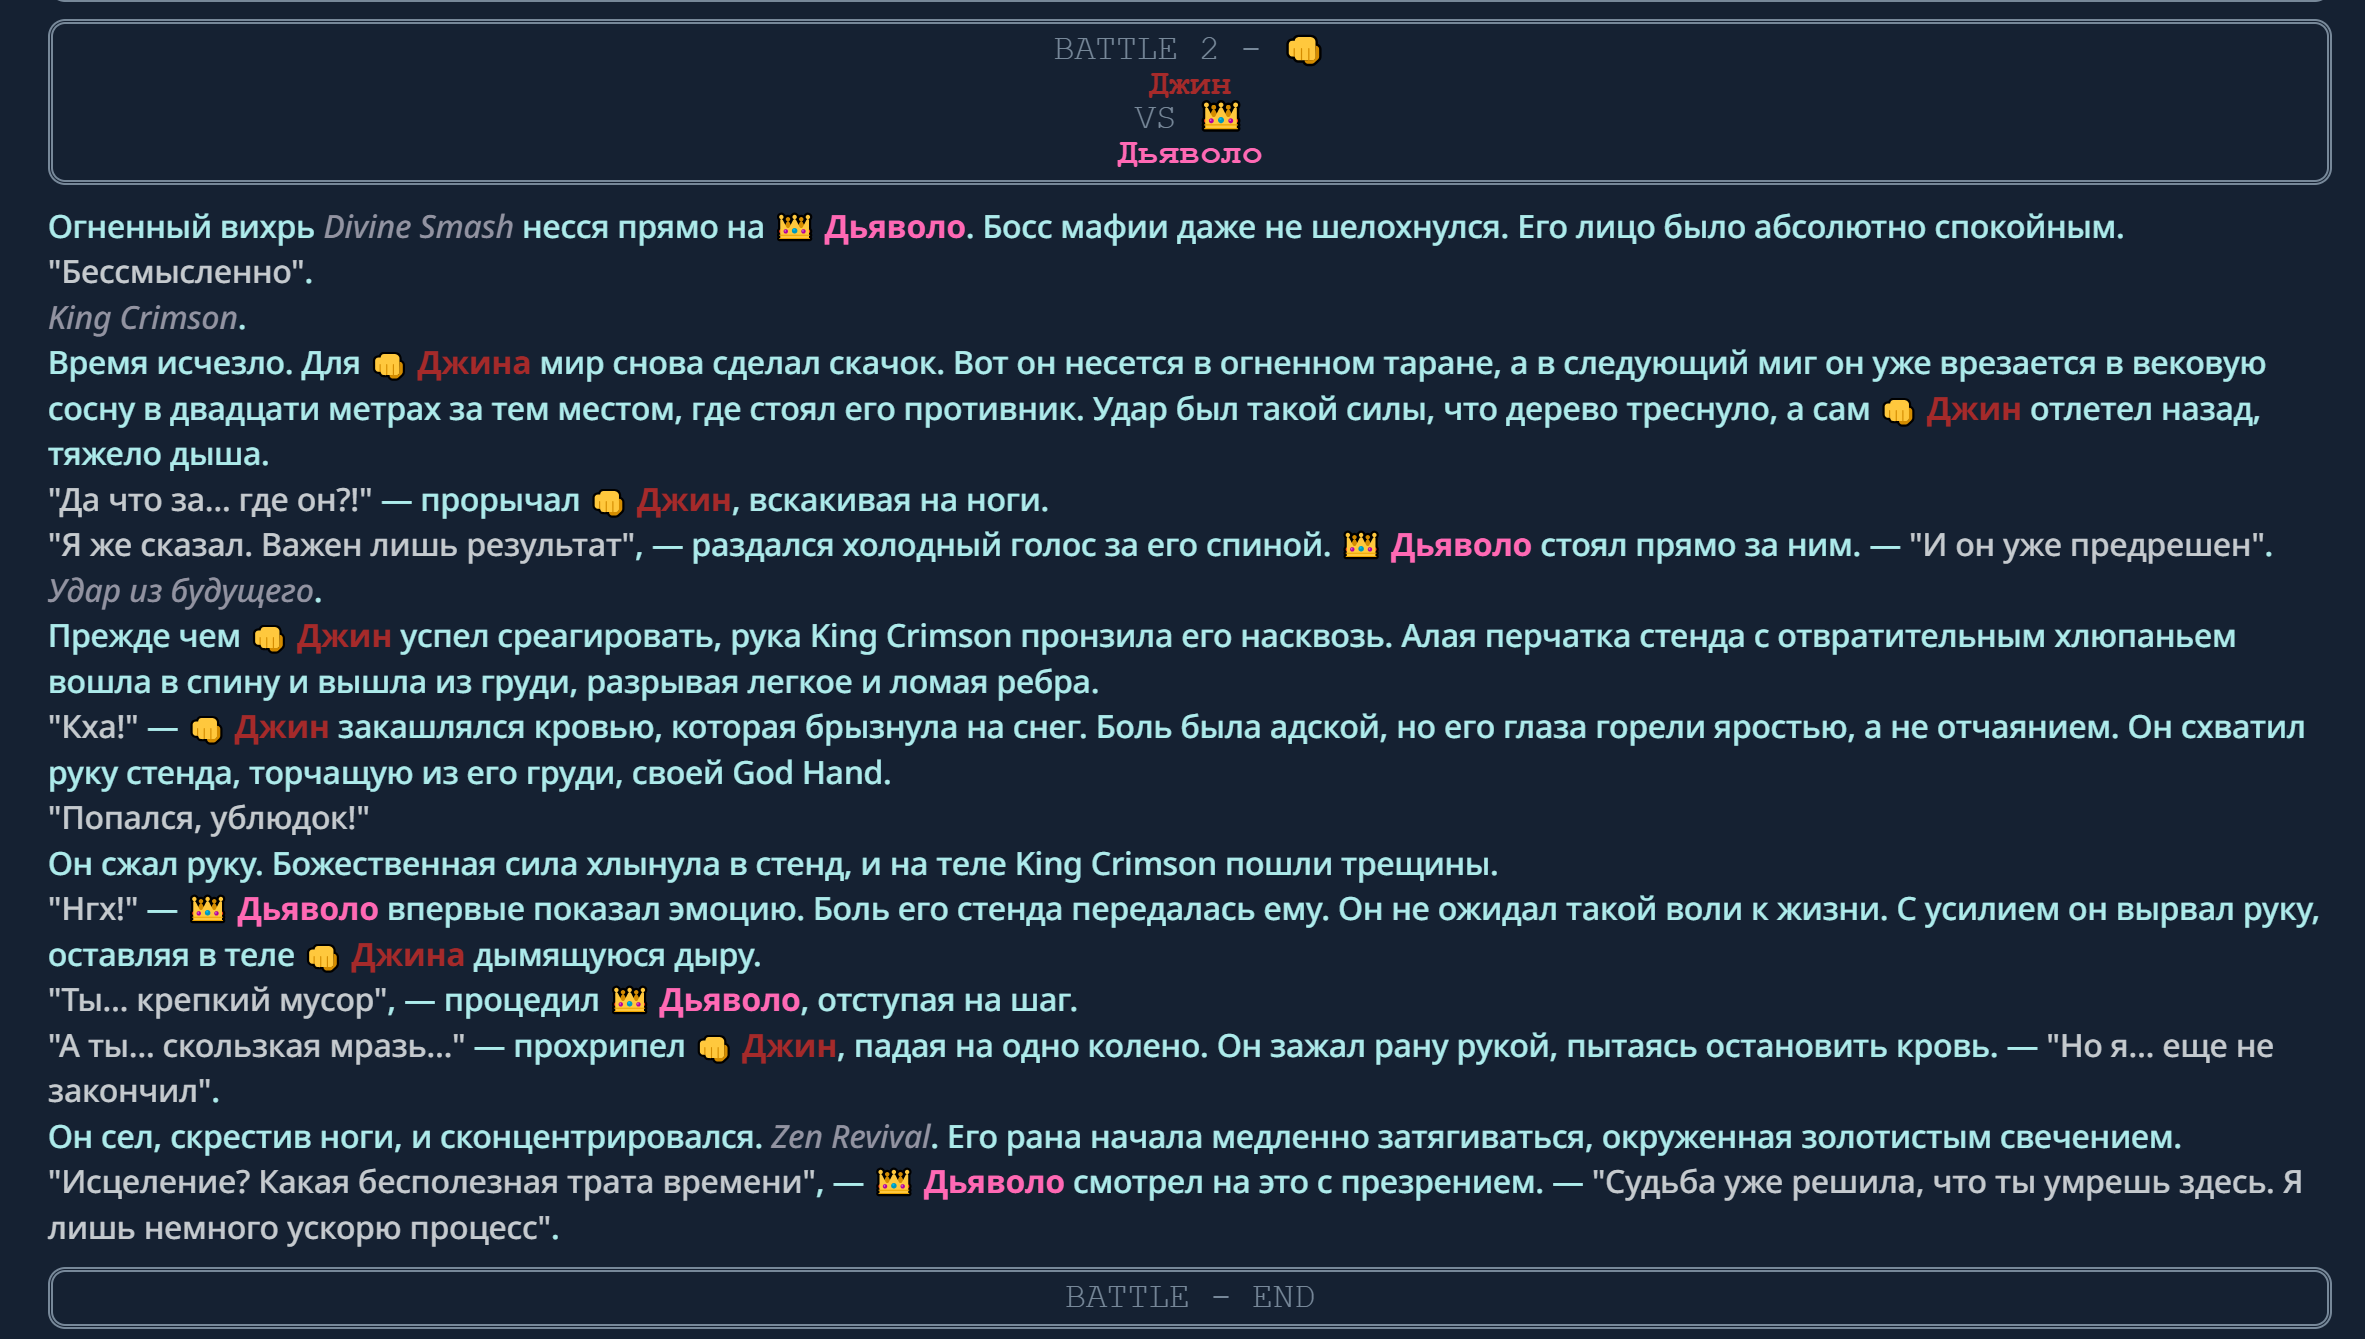Image resolution: width=2365 pixels, height=1339 pixels.
Task: Click the italic Divine Smash text
Action: [x=418, y=227]
